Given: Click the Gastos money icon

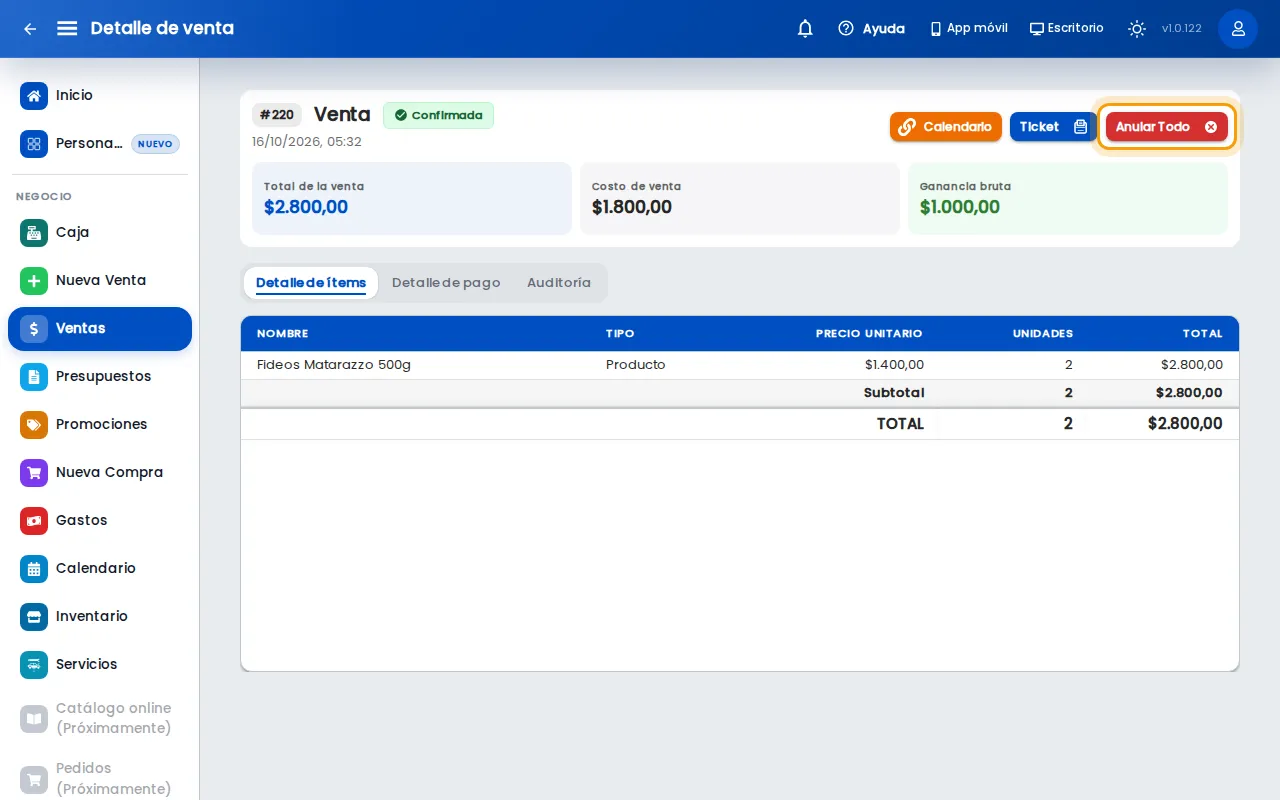Looking at the screenshot, I should (x=34, y=521).
